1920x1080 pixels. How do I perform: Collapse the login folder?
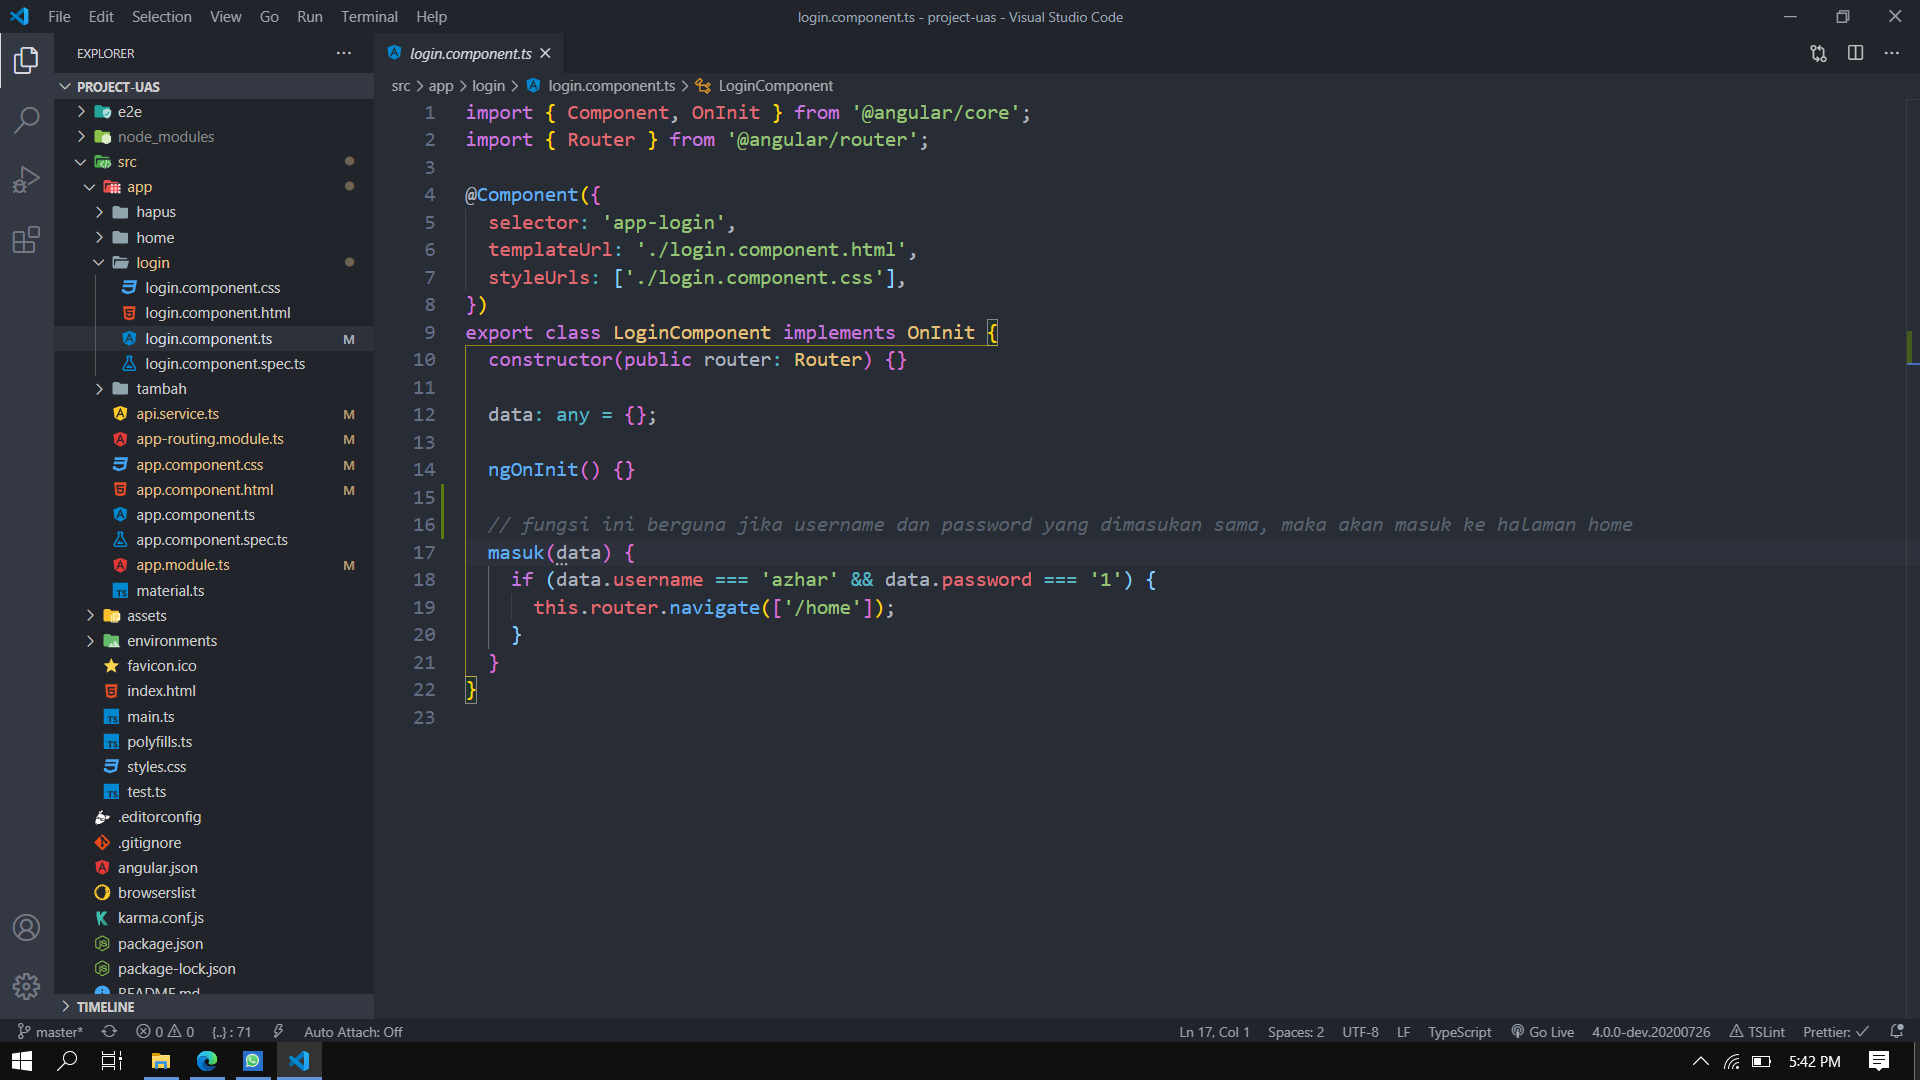[153, 263]
